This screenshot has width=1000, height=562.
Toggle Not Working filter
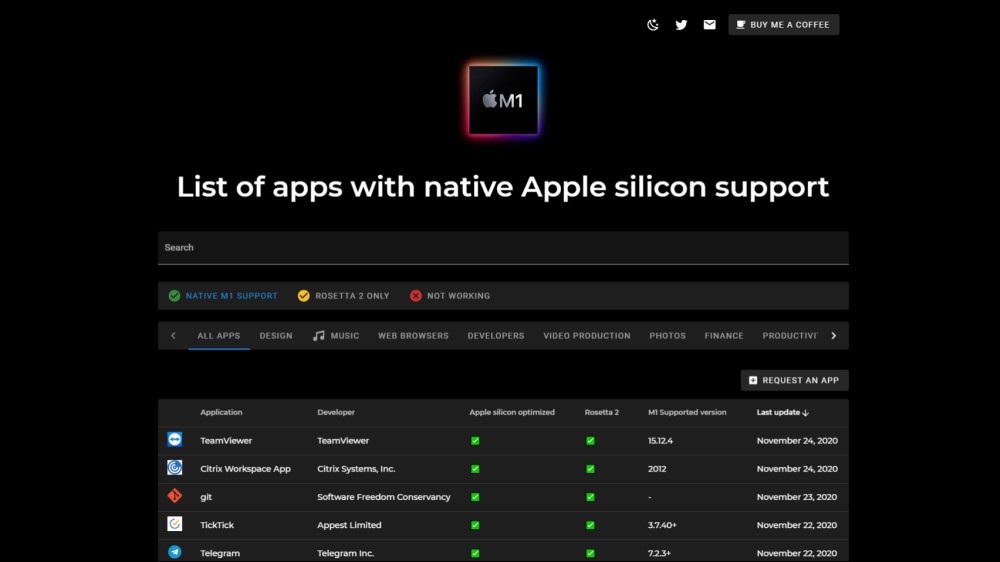[450, 296]
